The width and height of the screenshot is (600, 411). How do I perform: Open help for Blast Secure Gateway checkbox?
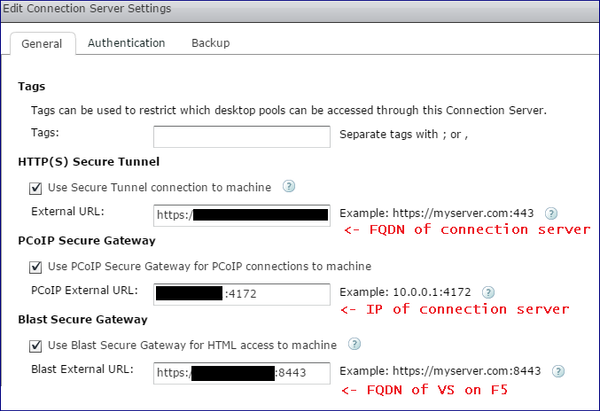tap(358, 345)
